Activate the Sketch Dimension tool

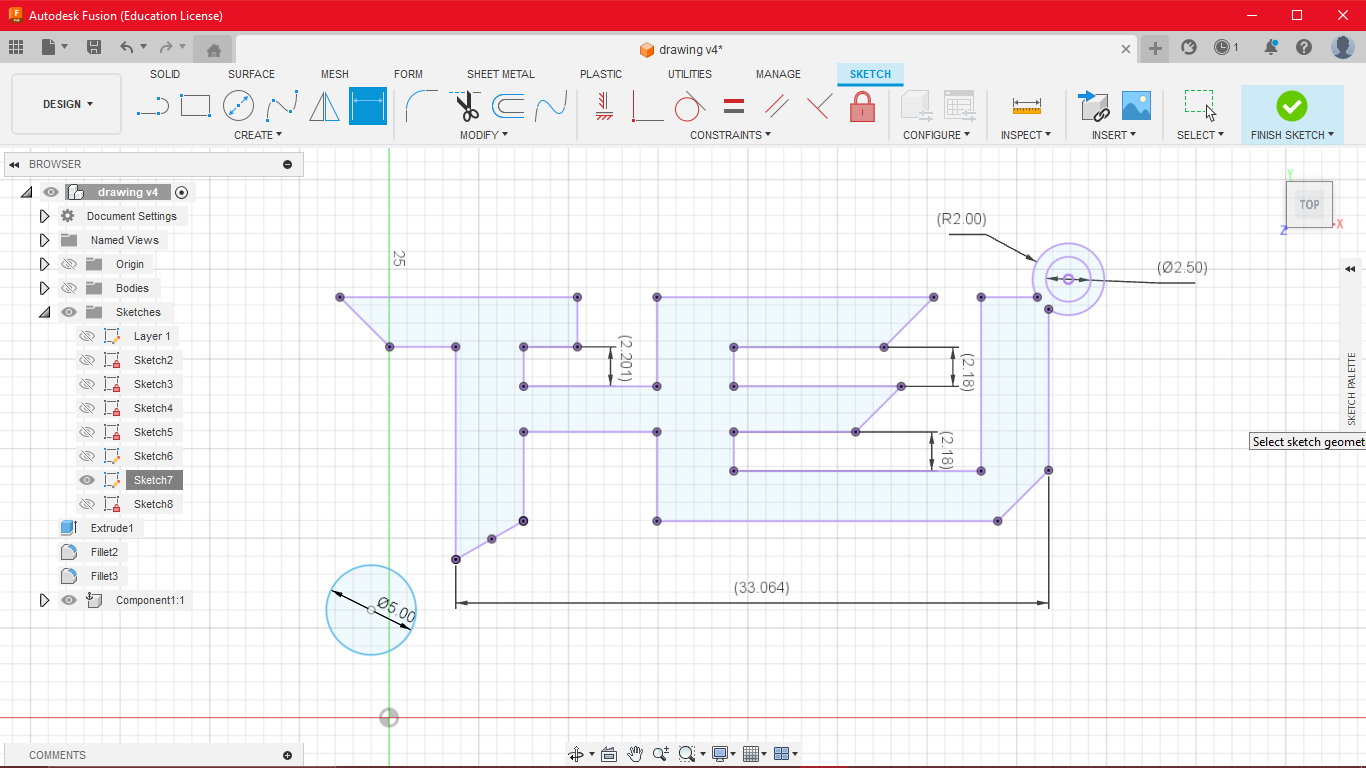click(368, 105)
